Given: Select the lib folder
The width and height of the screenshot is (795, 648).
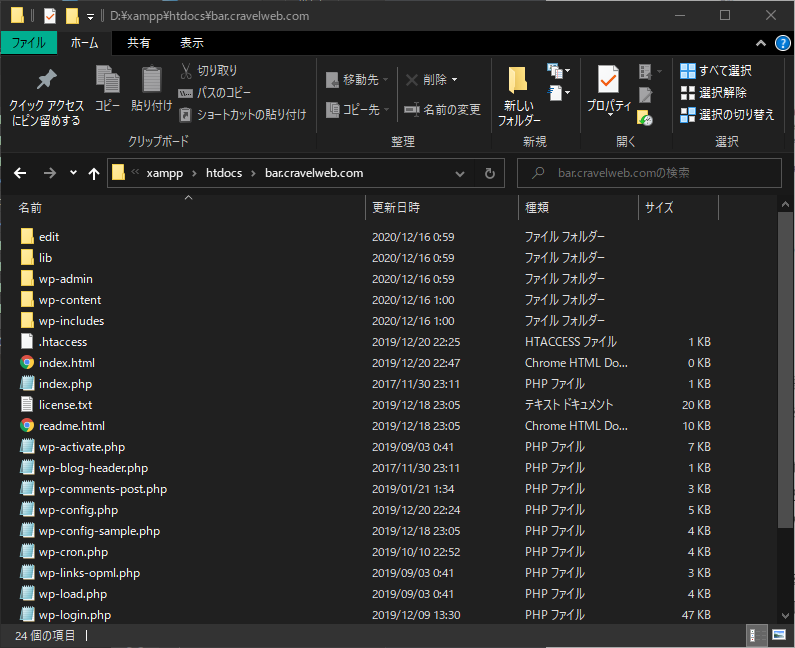Looking at the screenshot, I should tap(45, 258).
